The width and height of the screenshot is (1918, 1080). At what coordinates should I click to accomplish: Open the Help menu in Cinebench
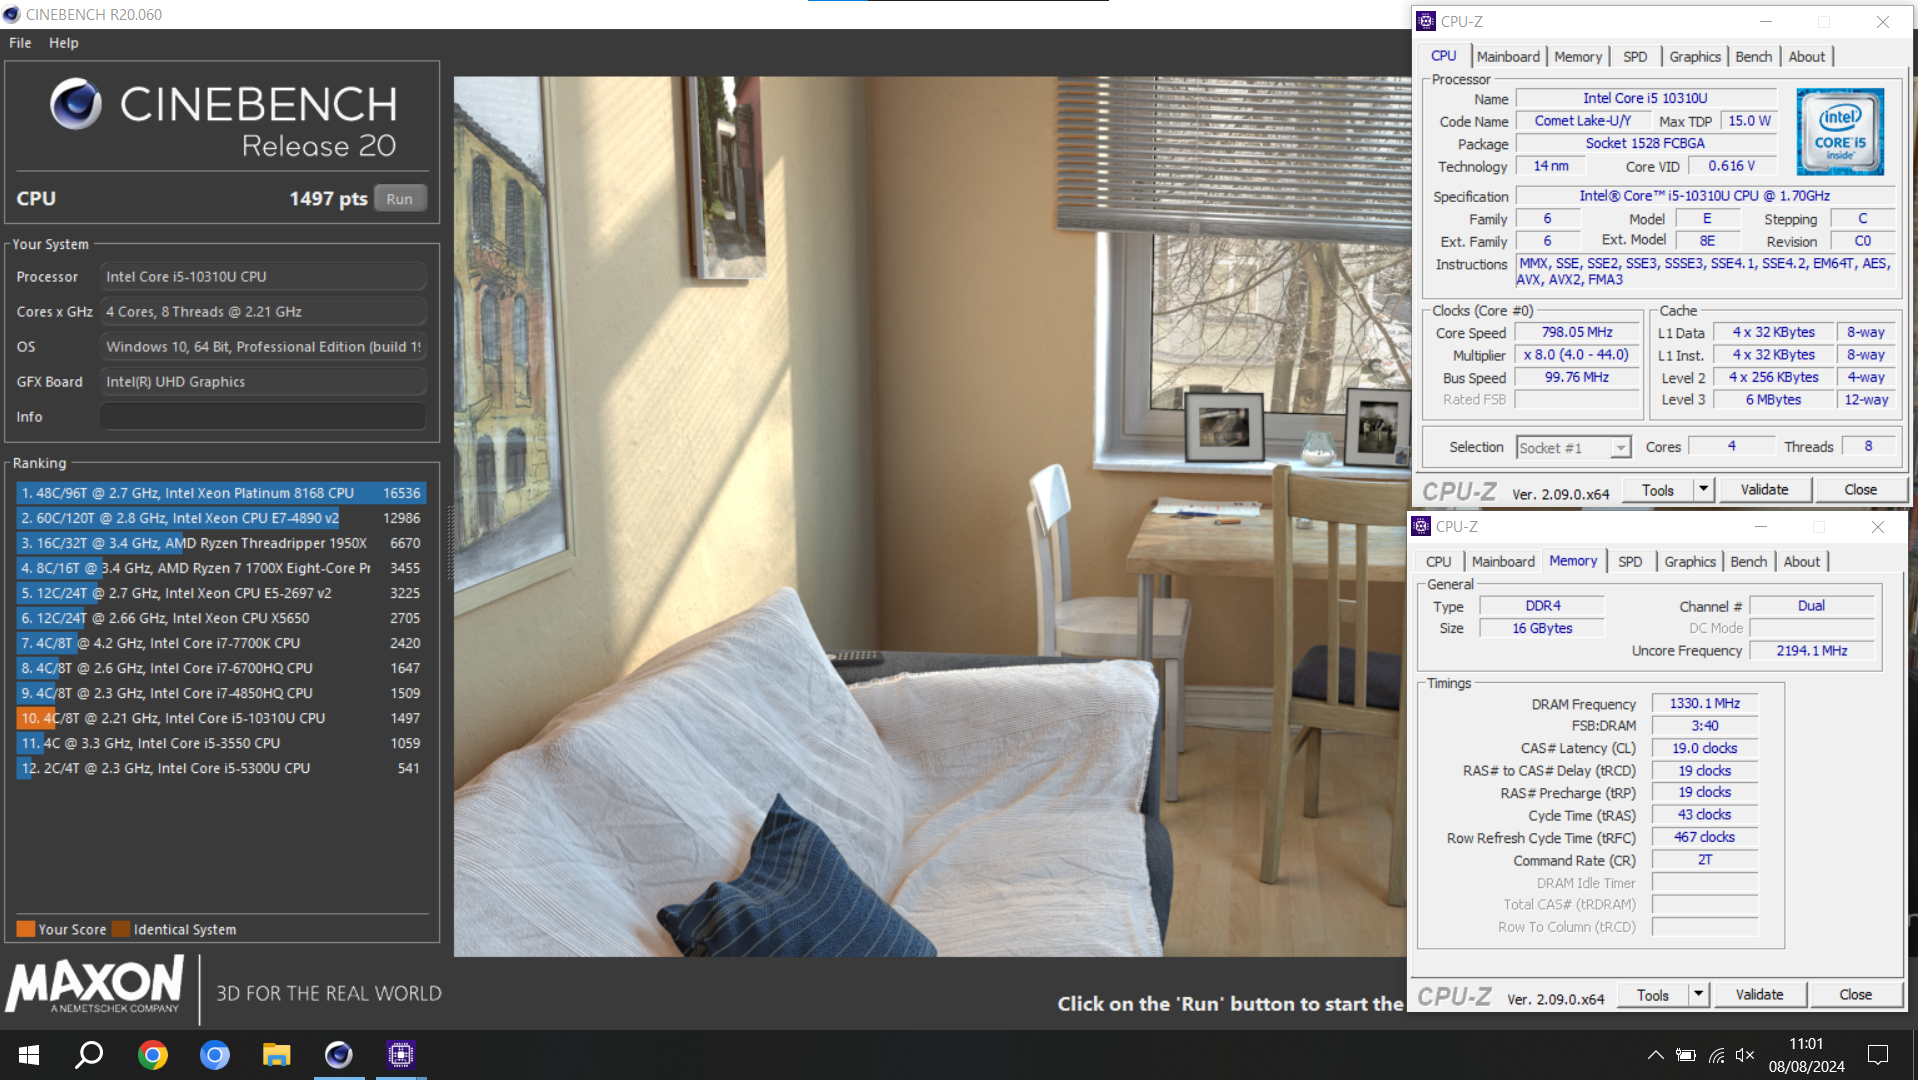[x=64, y=43]
